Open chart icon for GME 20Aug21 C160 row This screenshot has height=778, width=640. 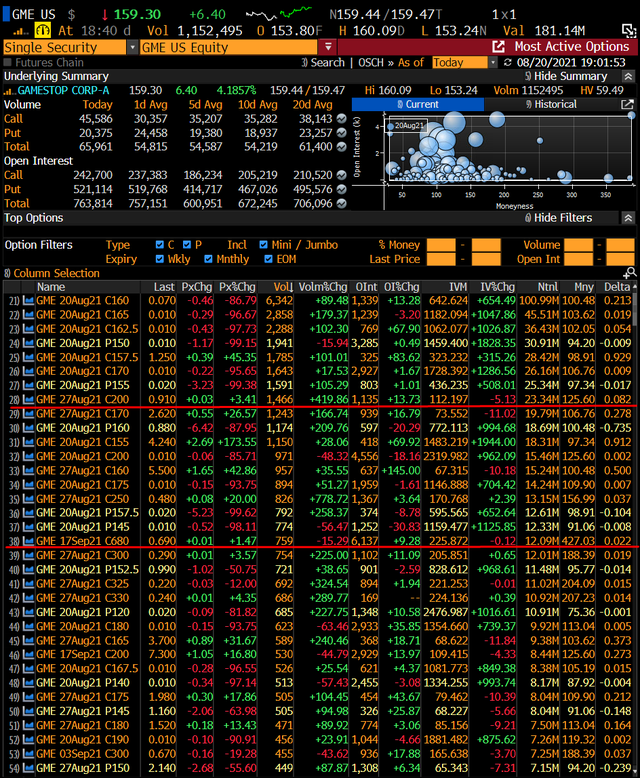[x=28, y=301]
